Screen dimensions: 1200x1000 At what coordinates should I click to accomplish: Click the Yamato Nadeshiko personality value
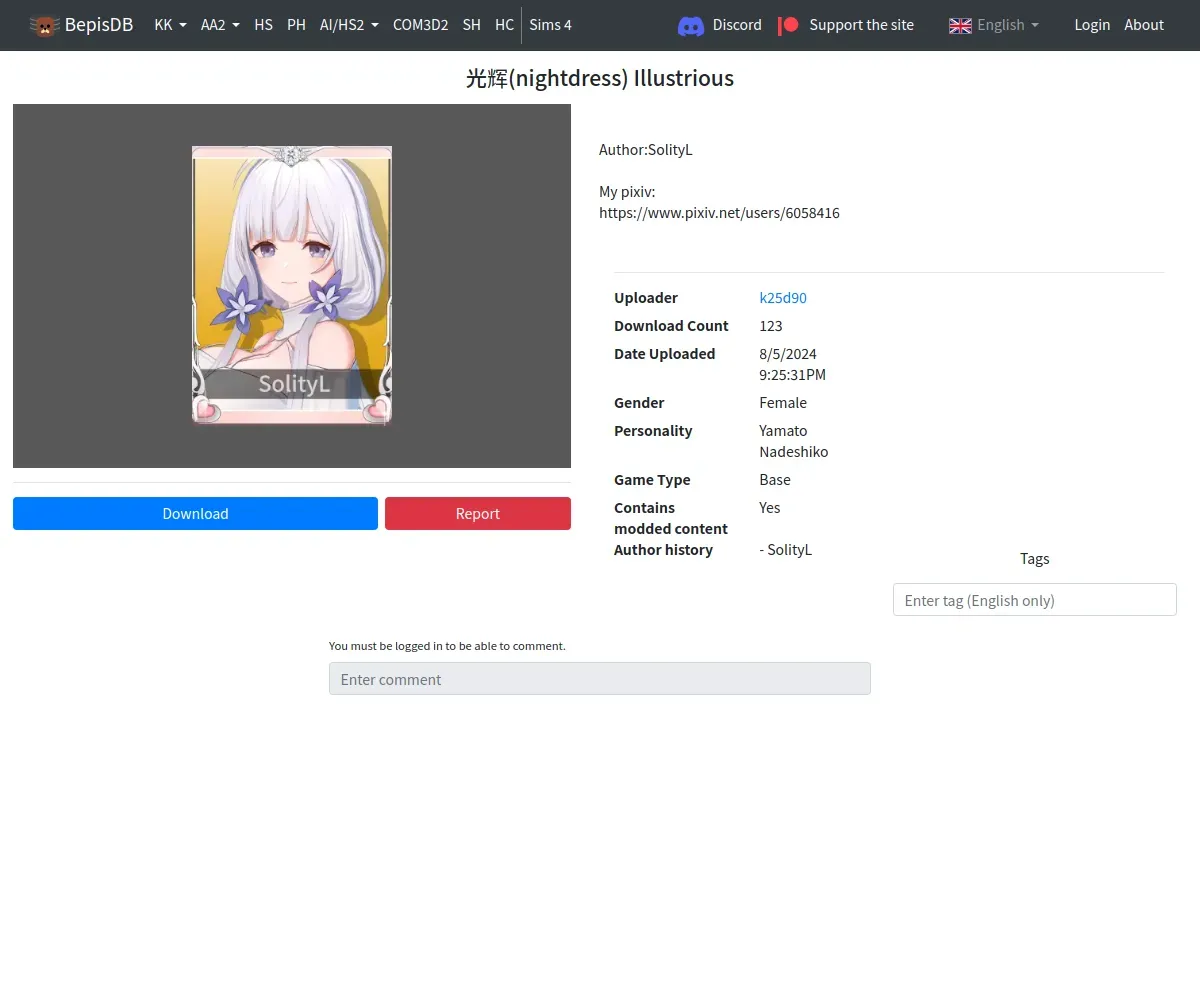794,441
